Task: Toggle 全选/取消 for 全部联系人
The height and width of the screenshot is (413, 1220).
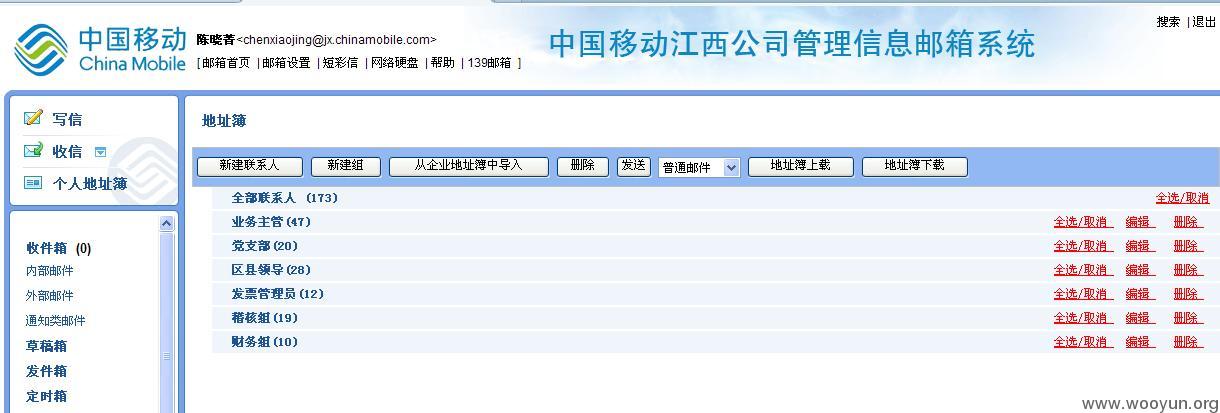Action: (1182, 198)
